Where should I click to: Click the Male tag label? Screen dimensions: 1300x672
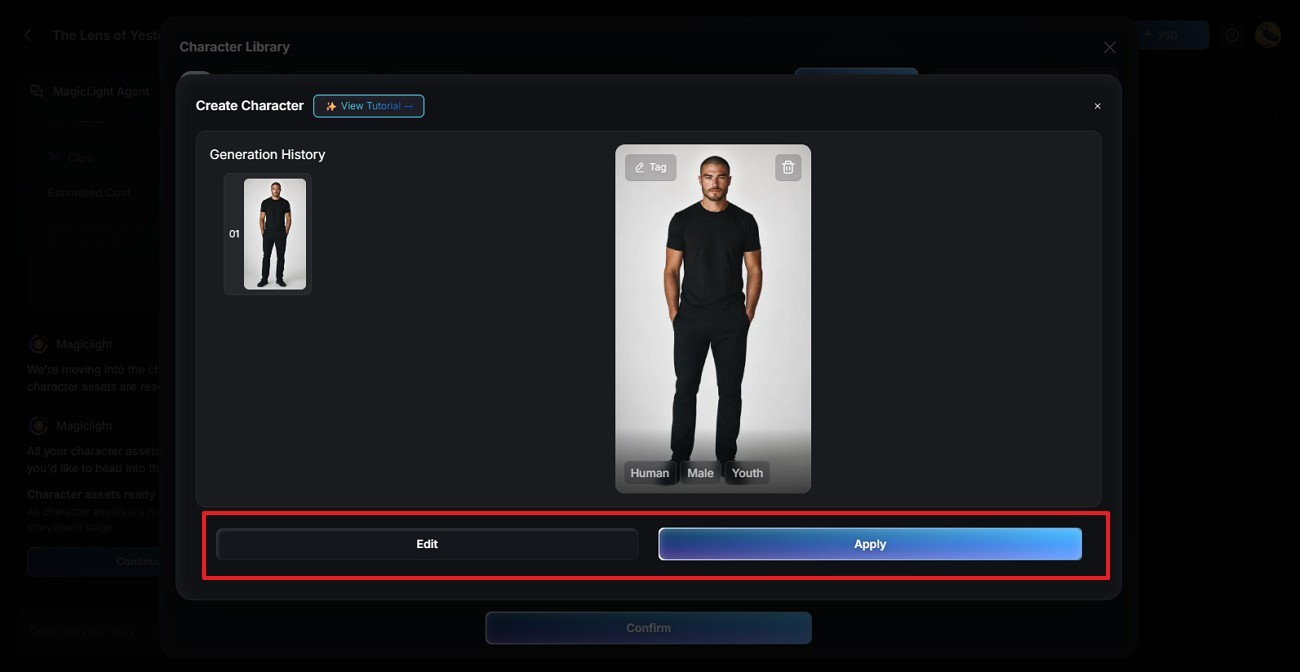click(701, 473)
